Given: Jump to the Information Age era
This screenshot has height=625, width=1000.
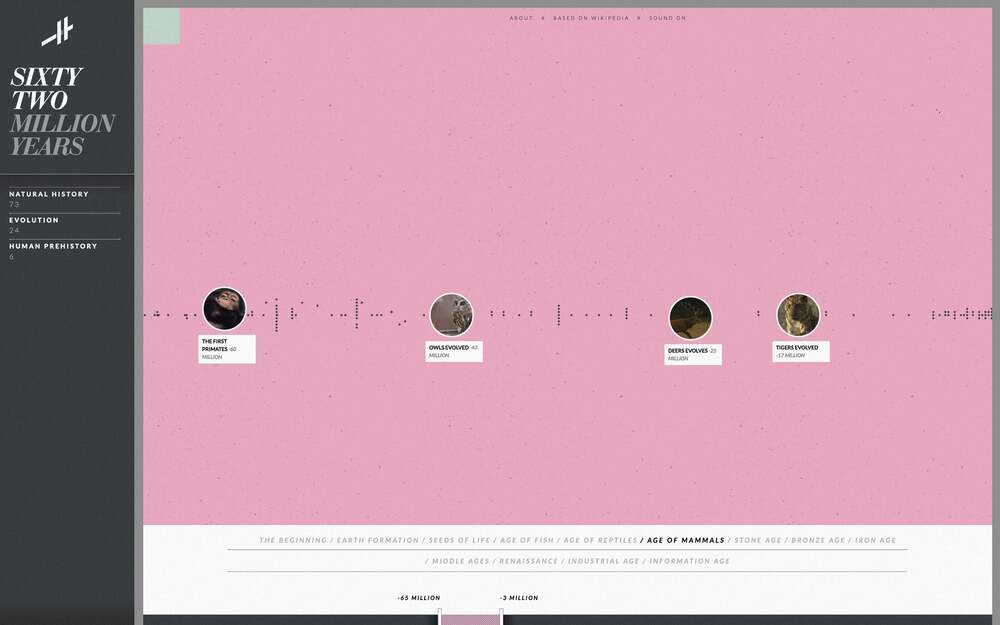Looking at the screenshot, I should coord(690,561).
